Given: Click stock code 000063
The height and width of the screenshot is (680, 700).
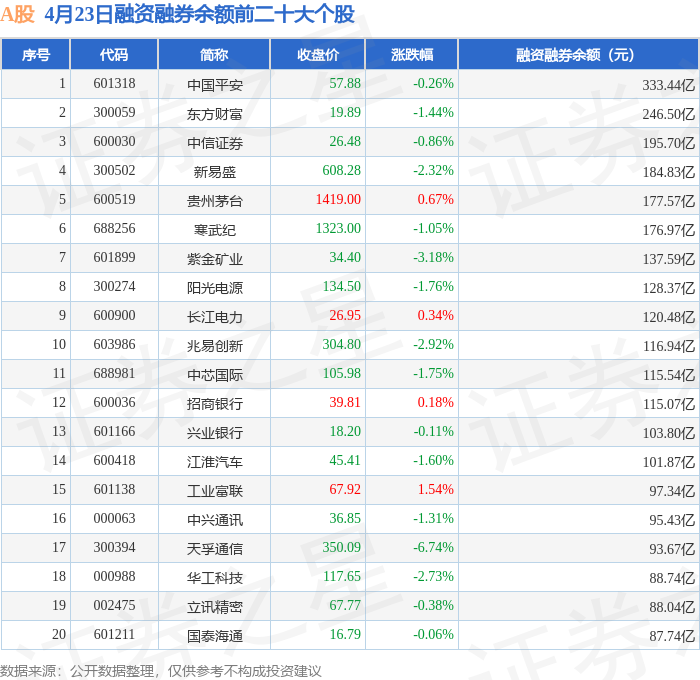Looking at the screenshot, I should (x=114, y=519).
